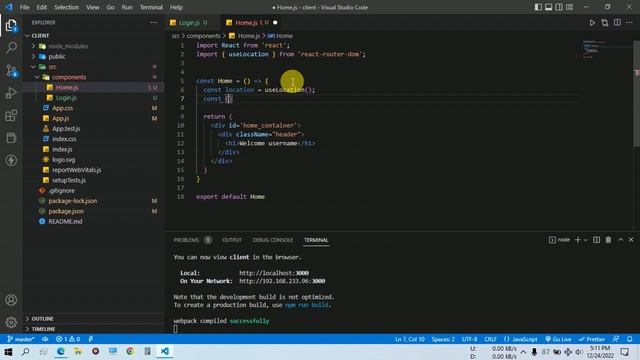Click errors and warnings count in status bar
The image size is (640, 360).
[68, 339]
